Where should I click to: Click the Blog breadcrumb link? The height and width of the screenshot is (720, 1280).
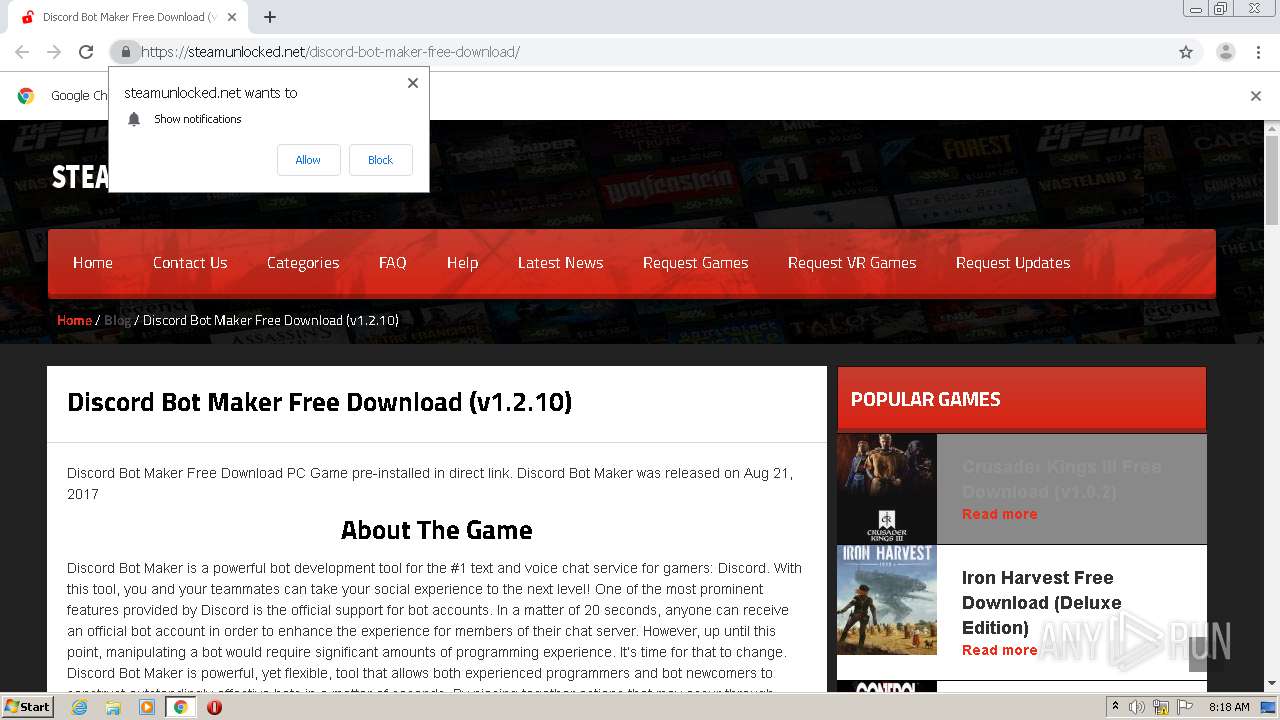tap(117, 320)
